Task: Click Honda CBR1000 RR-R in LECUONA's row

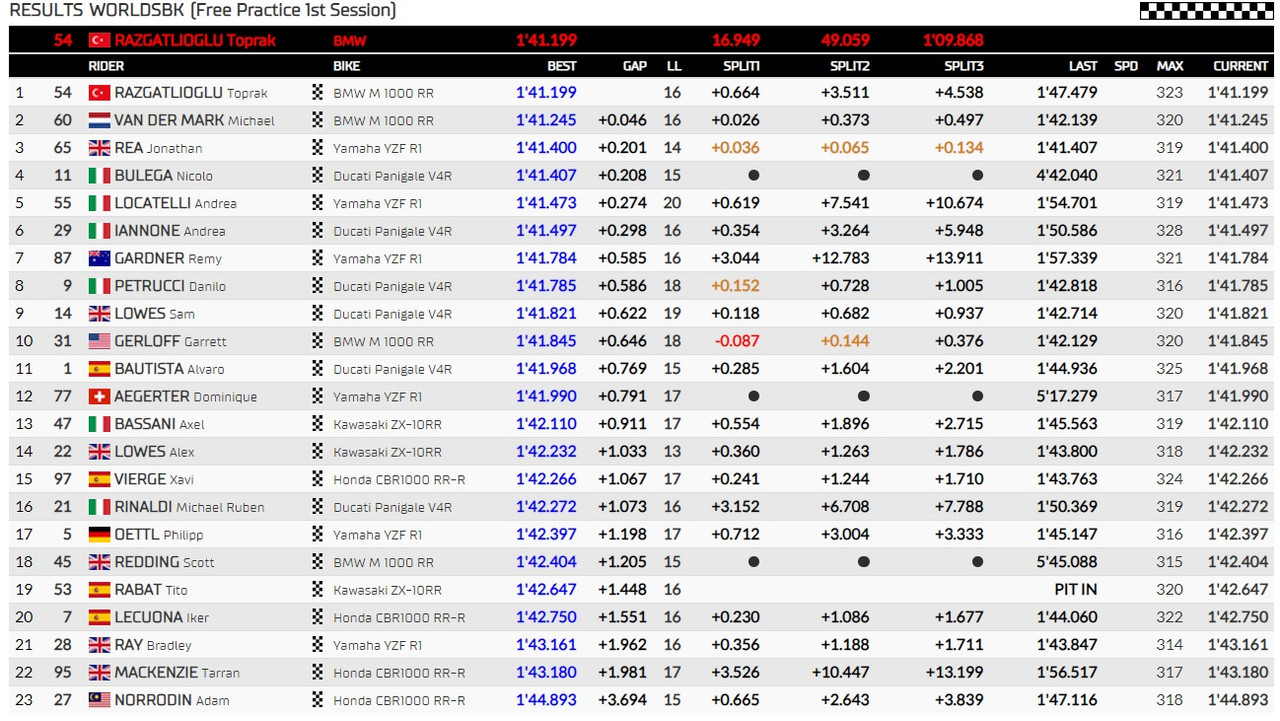Action: pos(399,617)
